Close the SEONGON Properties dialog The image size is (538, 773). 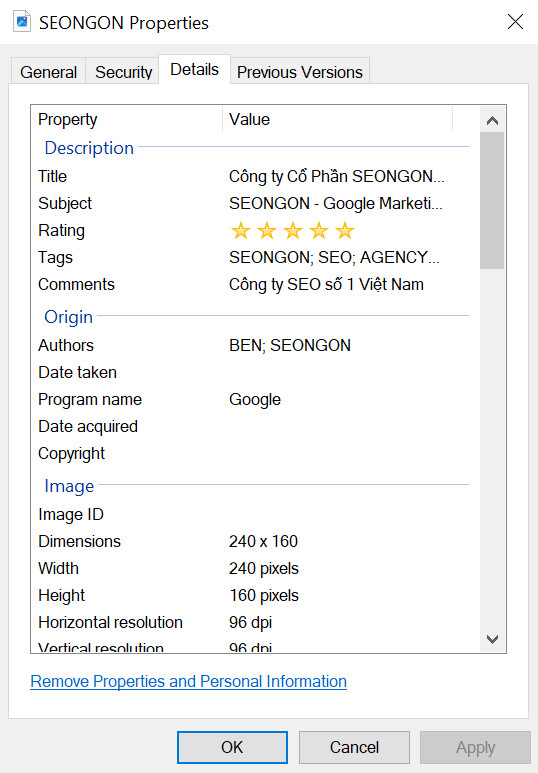tap(515, 22)
